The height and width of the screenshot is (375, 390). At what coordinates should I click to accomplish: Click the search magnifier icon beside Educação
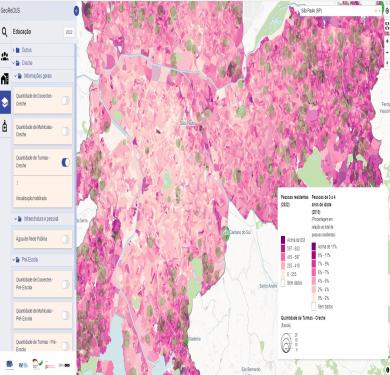click(x=5, y=32)
